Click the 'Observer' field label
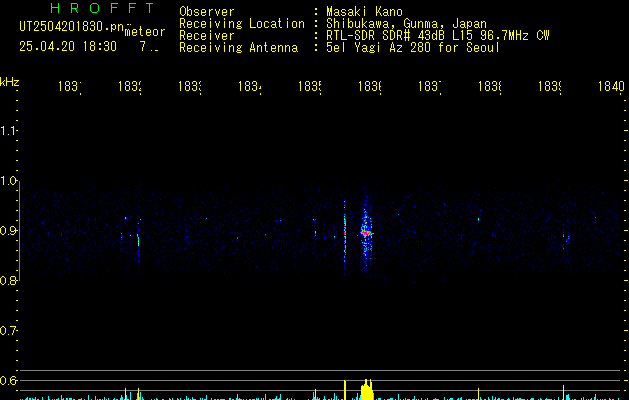 (207, 11)
